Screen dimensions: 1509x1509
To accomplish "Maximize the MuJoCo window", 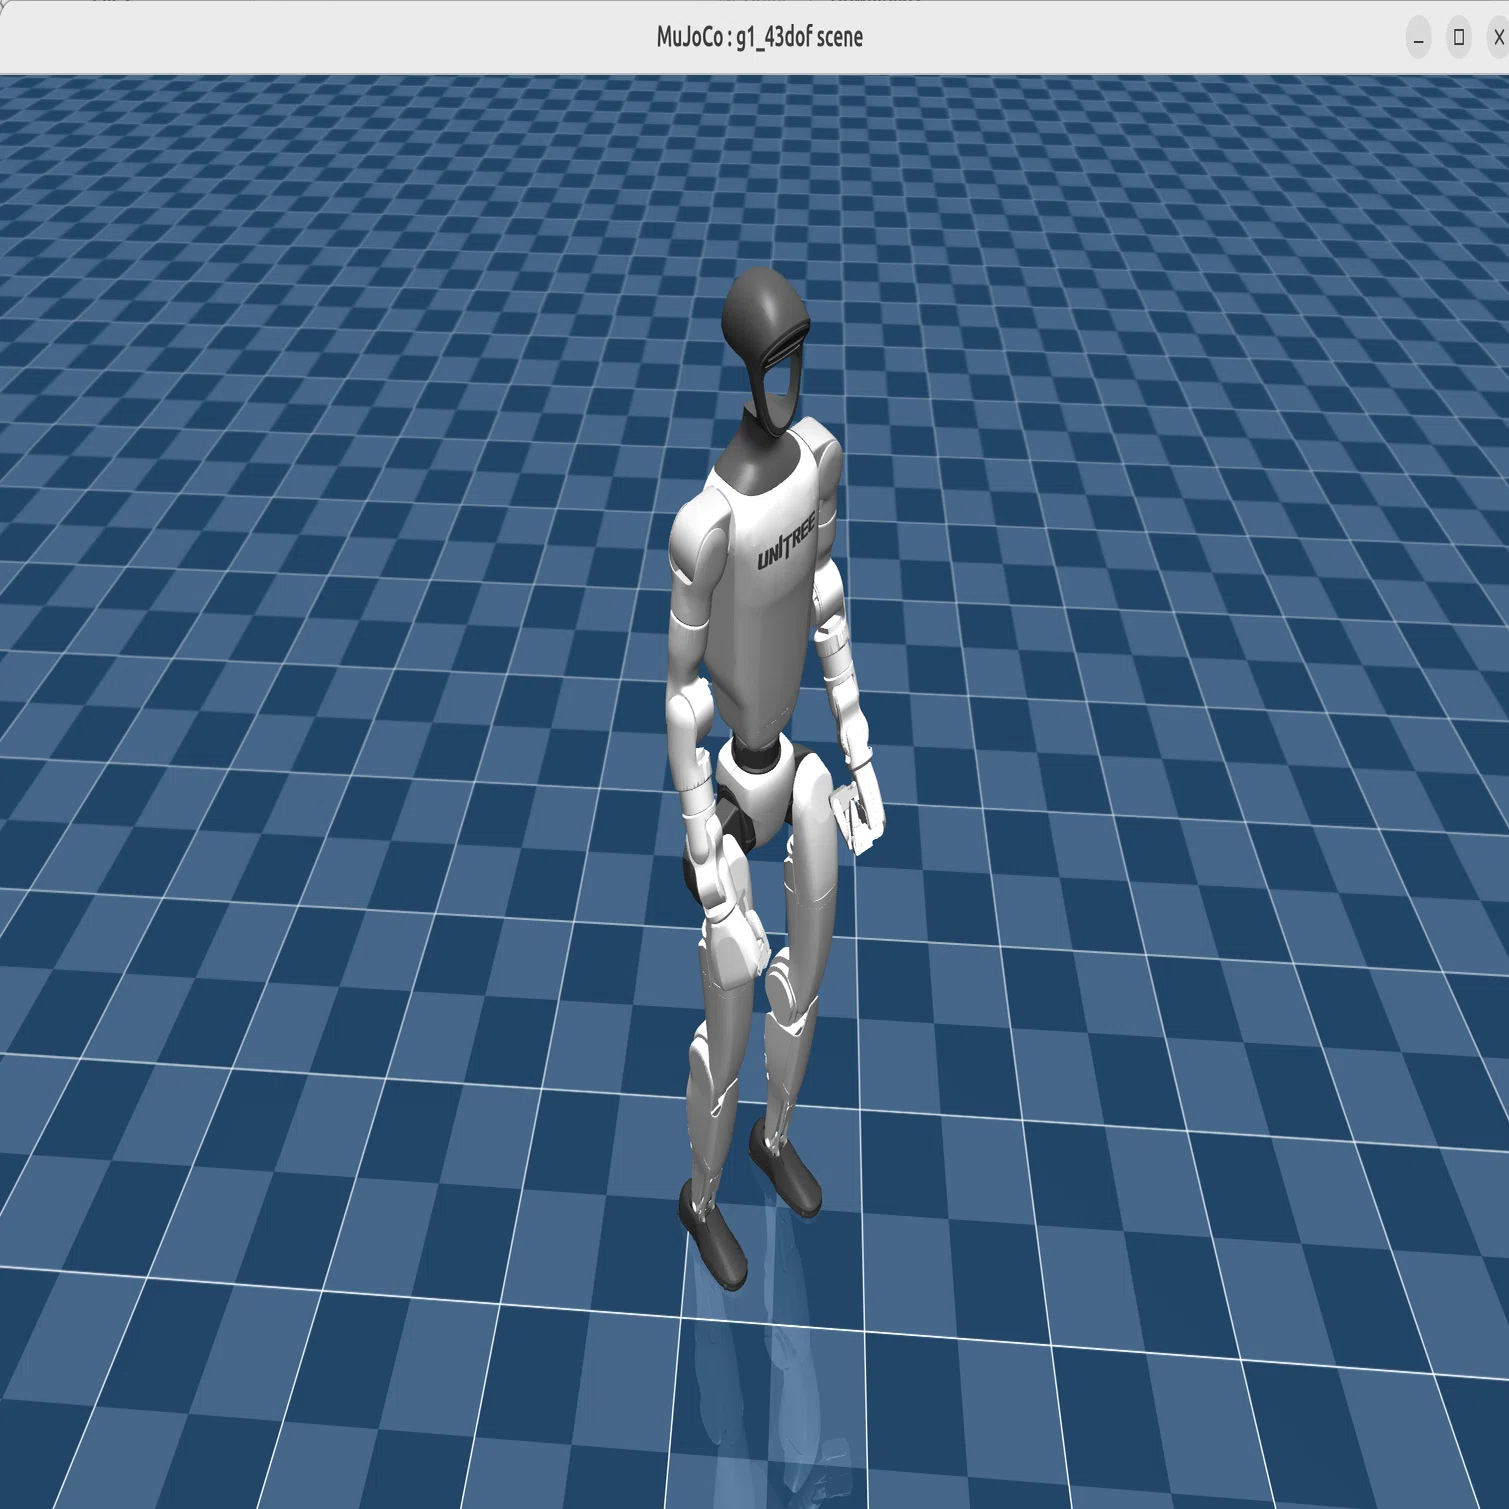I will 1459,38.
